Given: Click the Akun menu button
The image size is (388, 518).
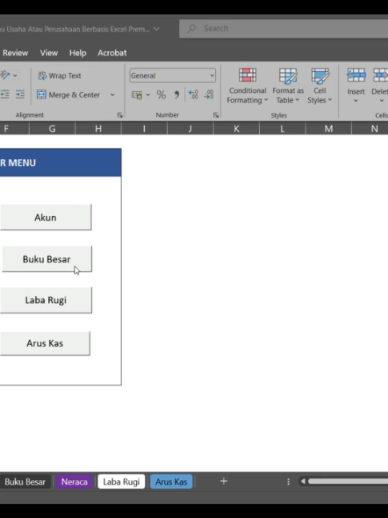Looking at the screenshot, I should click(46, 217).
